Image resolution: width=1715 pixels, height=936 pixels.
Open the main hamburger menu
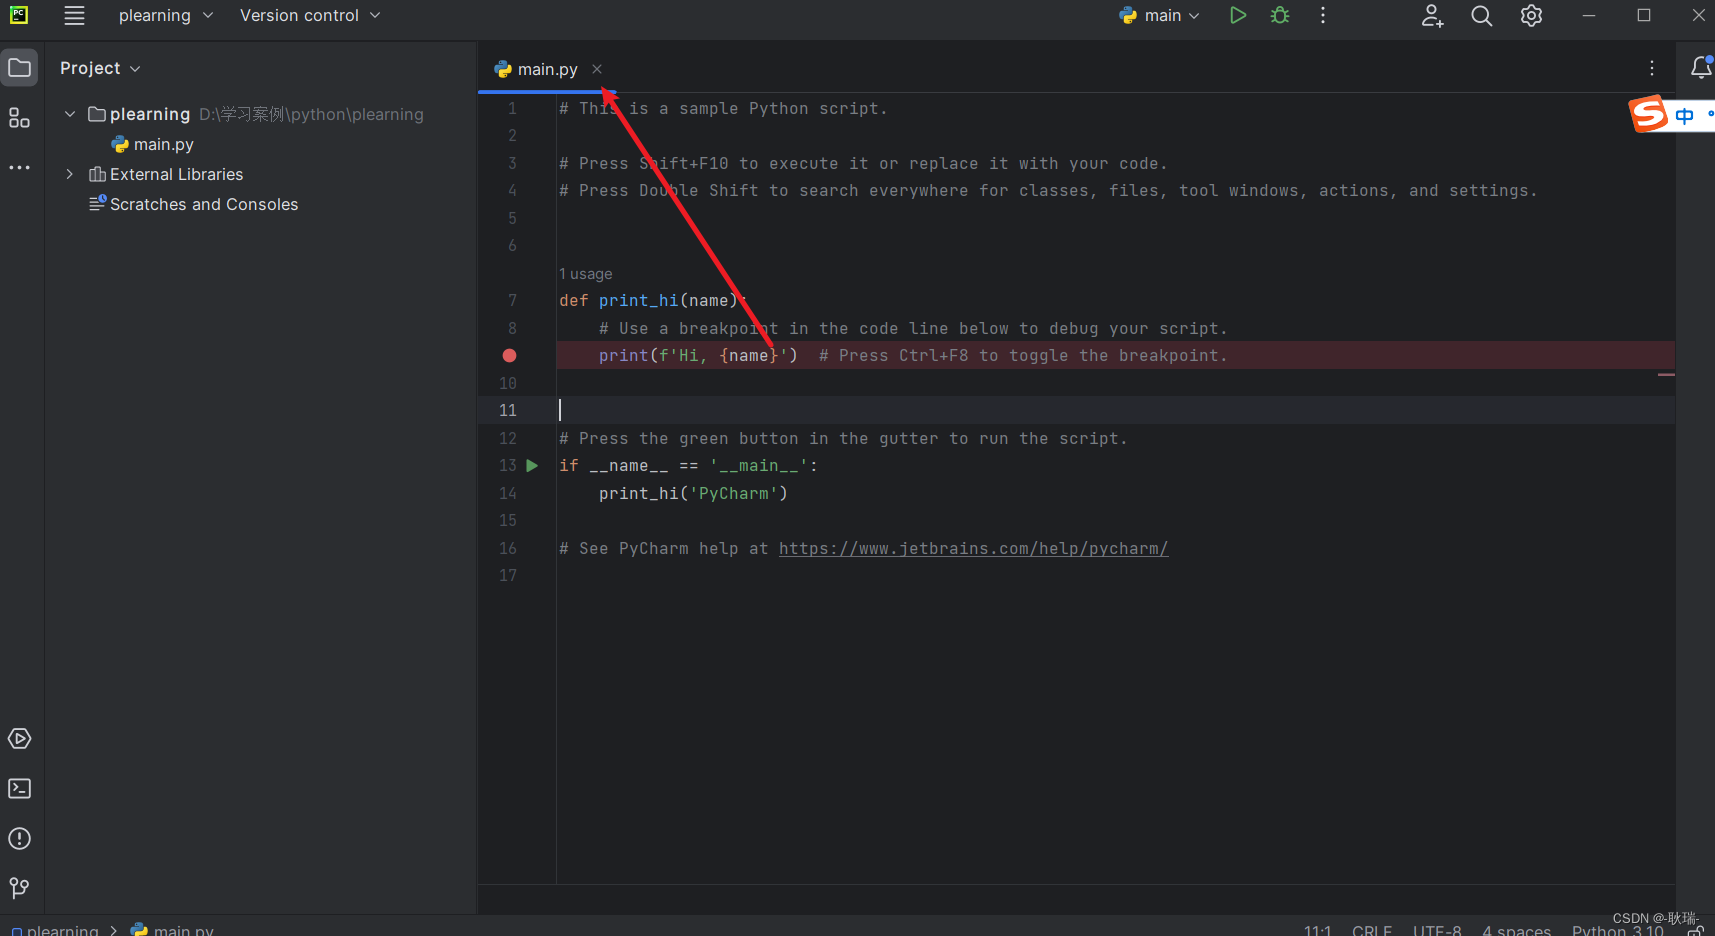[74, 15]
